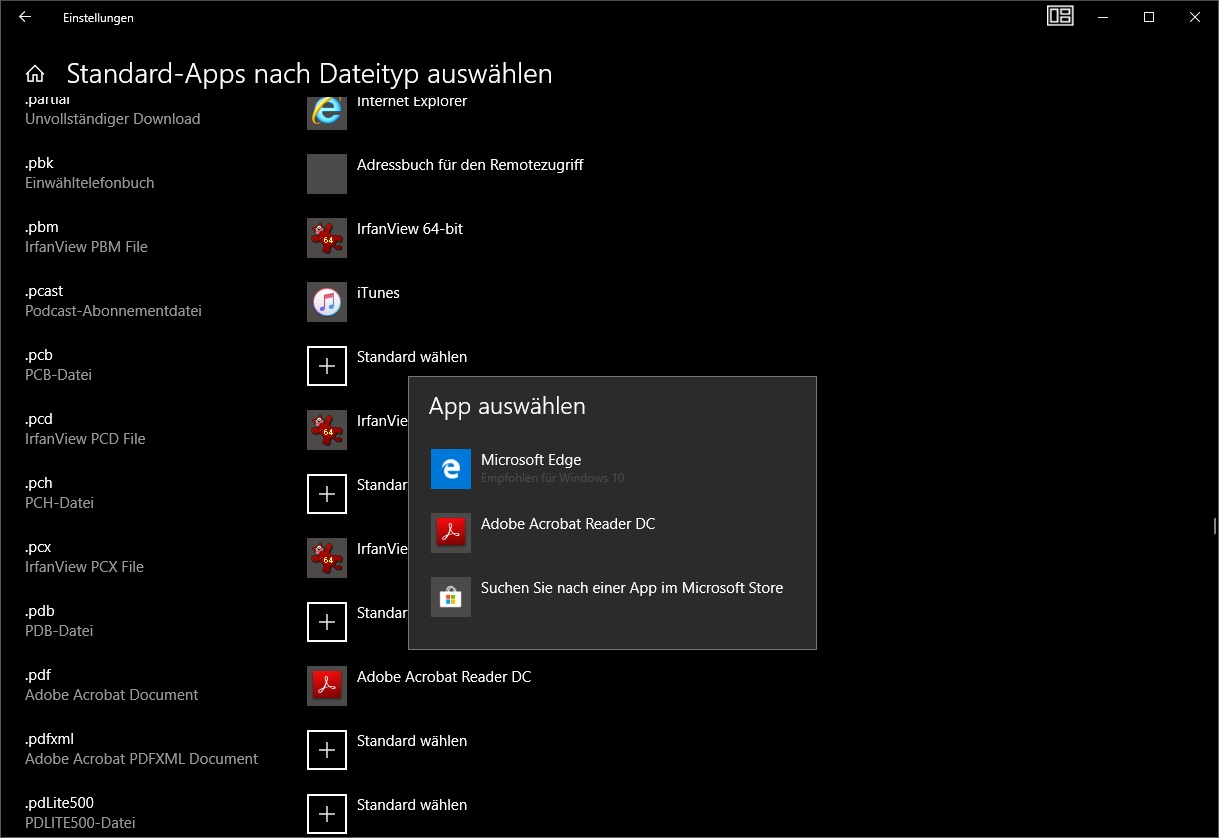
Task: Click the plus icon for .pdfxml
Action: [x=327, y=750]
